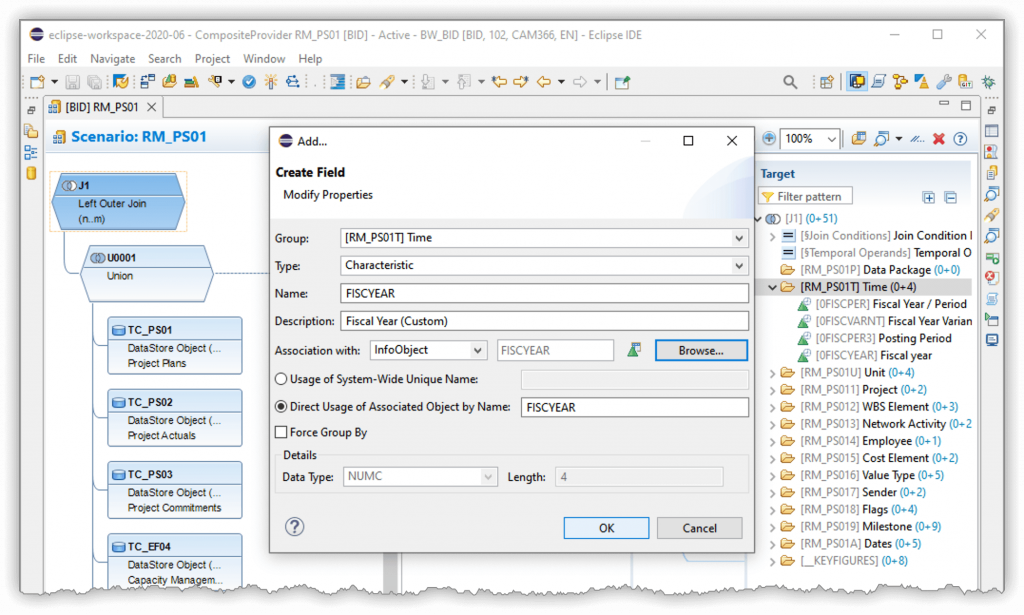Click the yellow back arrow in the toolbar
1024x615 pixels.
pyautogui.click(x=543, y=82)
